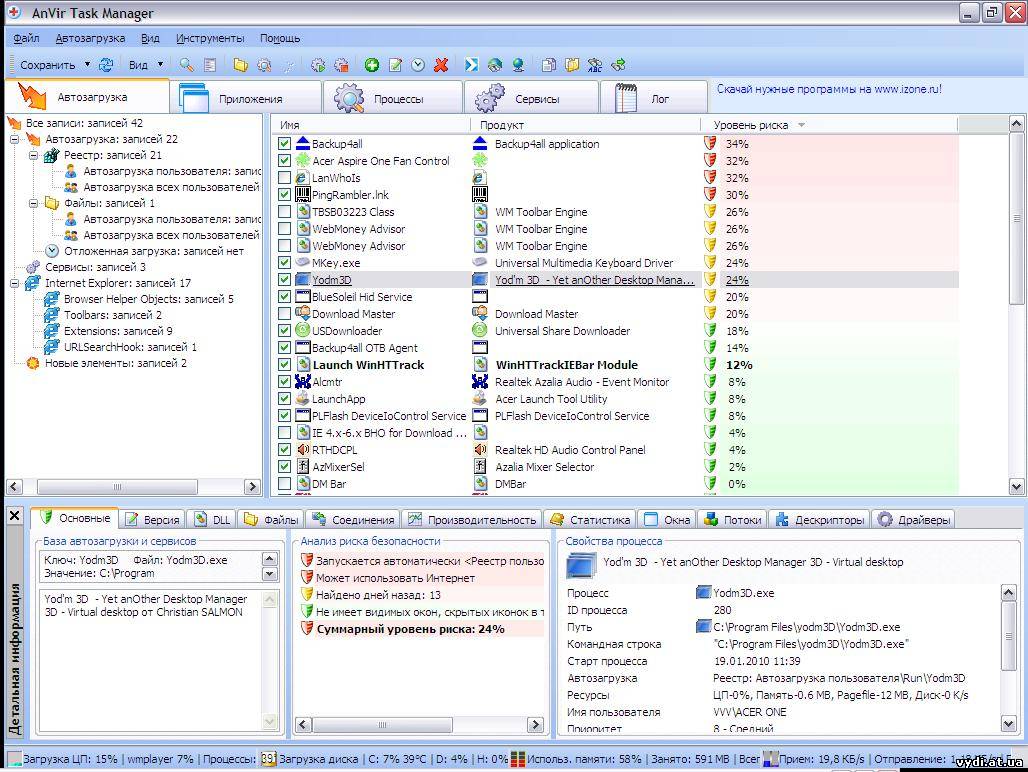Open the Автозагрузка menu in the menu bar
This screenshot has height=772, width=1028.
pyautogui.click(x=90, y=38)
